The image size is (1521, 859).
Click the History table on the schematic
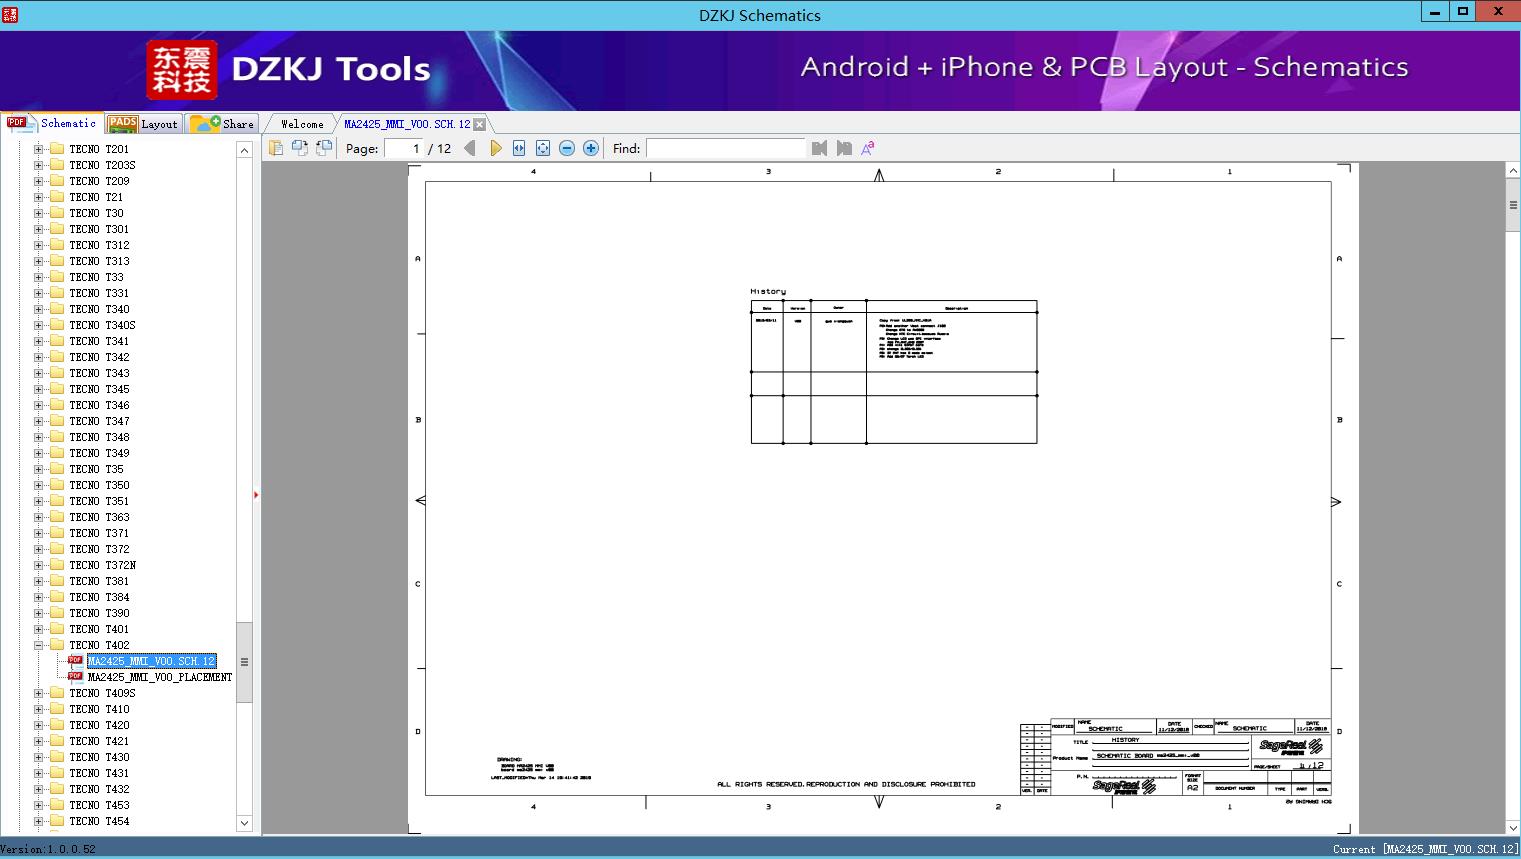pyautogui.click(x=894, y=371)
